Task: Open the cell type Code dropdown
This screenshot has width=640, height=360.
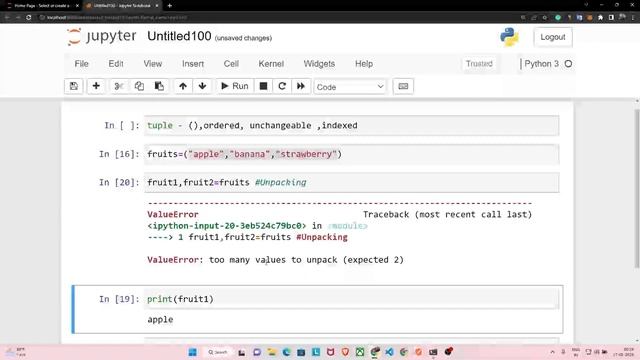Action: tap(350, 87)
